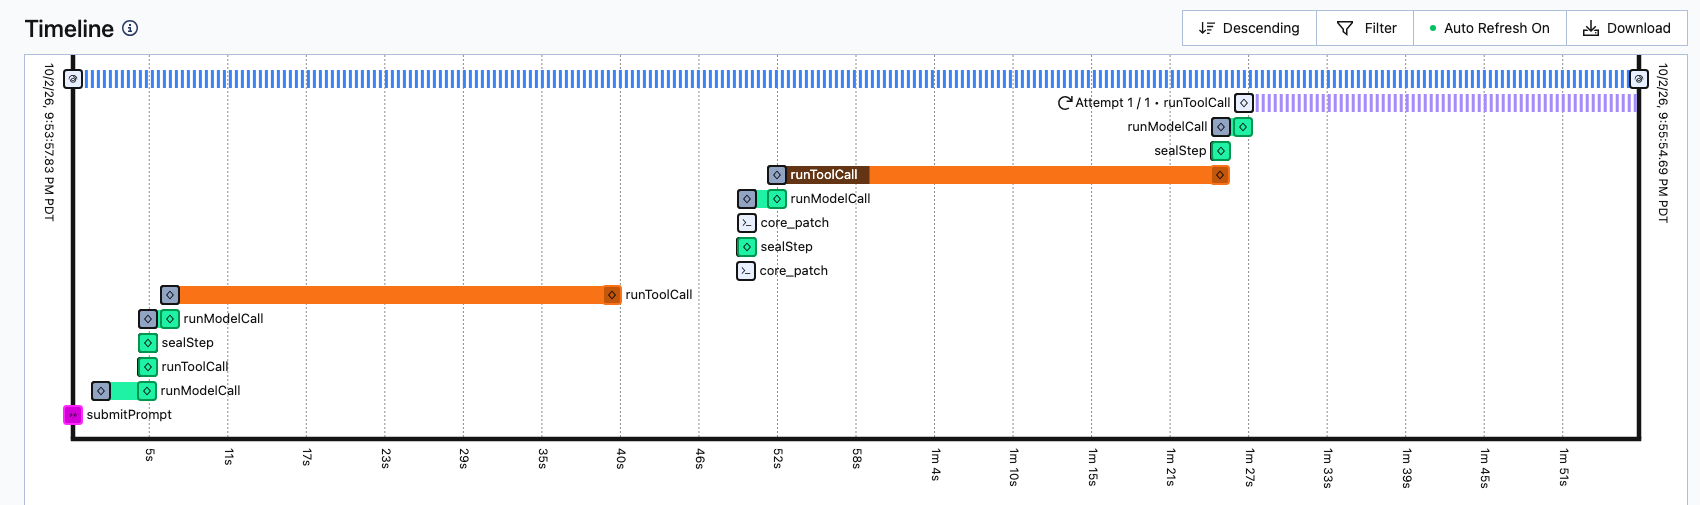Viewport: 1700px width, 505px height.
Task: Click the magenta submitPrompt marker
Action: pyautogui.click(x=73, y=415)
